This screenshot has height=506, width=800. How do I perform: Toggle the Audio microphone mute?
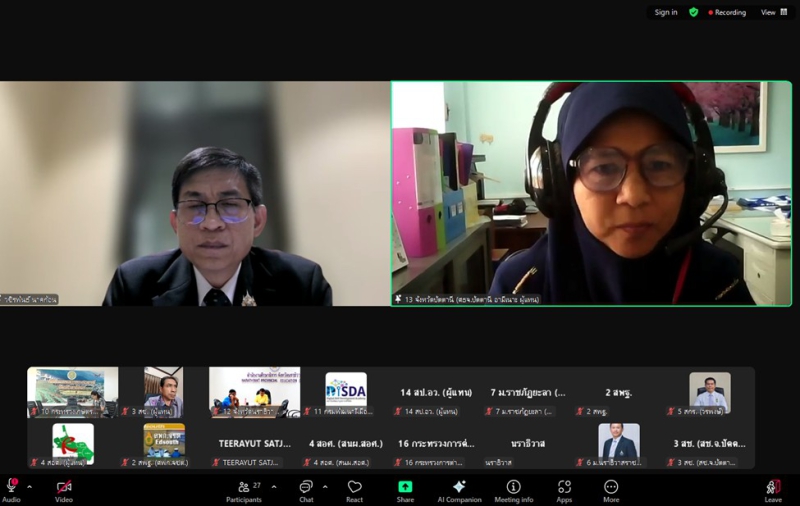coord(12,489)
